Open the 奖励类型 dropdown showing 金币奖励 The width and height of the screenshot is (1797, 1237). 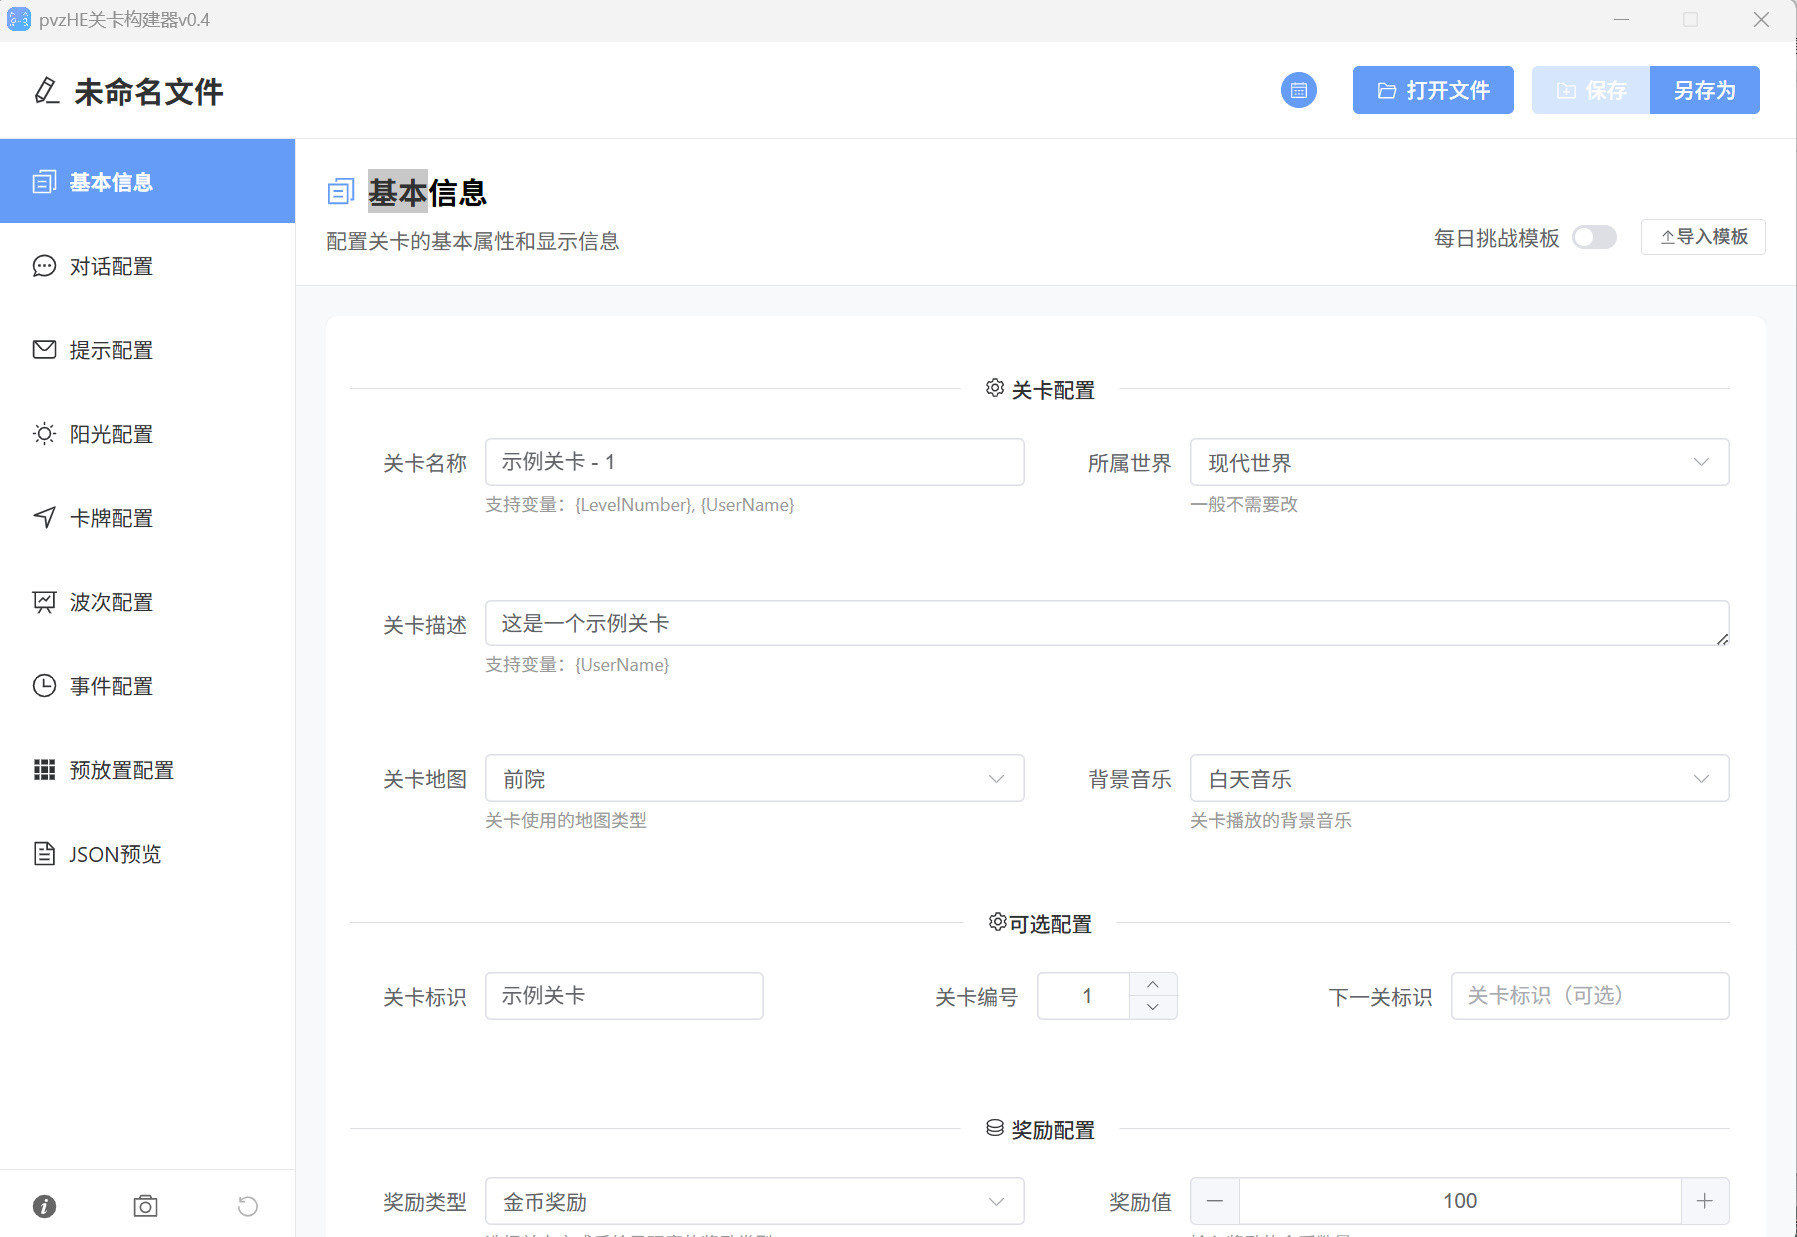pyautogui.click(x=754, y=1201)
